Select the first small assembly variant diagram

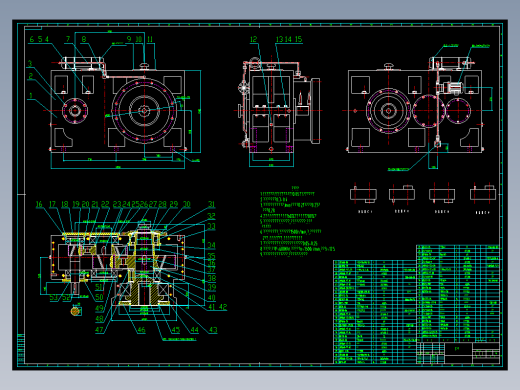click(x=364, y=194)
